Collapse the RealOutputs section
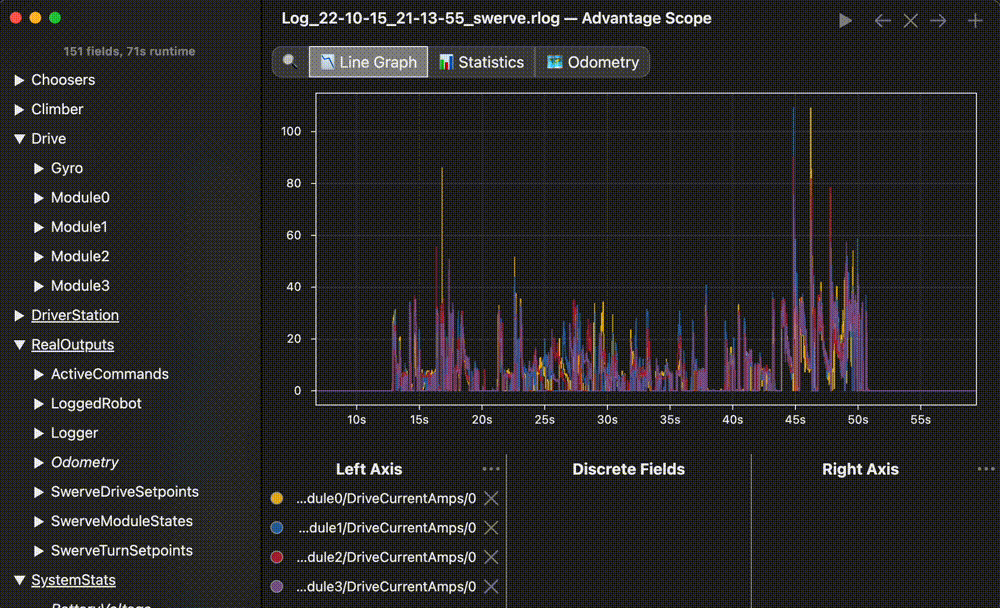1000x608 pixels. [x=18, y=344]
